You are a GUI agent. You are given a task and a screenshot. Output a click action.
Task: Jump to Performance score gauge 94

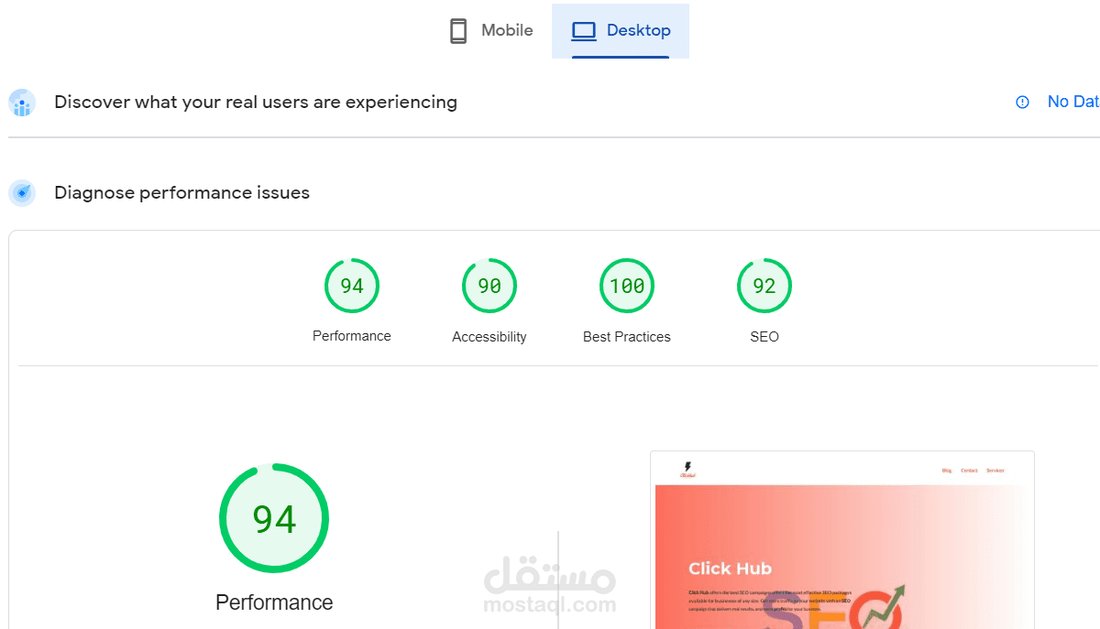[x=351, y=285]
